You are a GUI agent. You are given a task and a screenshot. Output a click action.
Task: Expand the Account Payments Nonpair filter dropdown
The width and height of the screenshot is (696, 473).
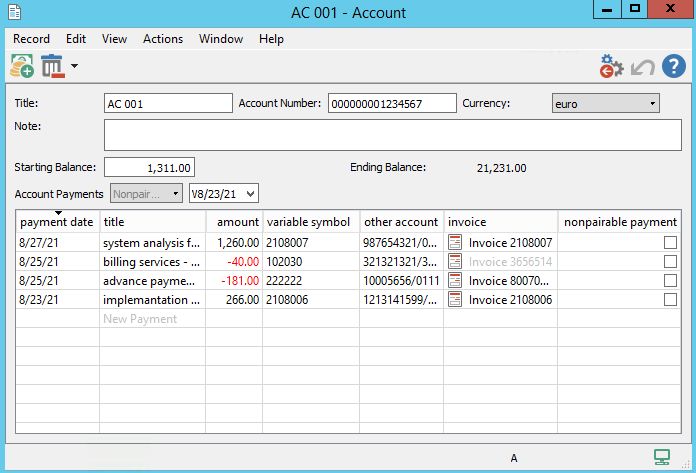[x=146, y=194]
